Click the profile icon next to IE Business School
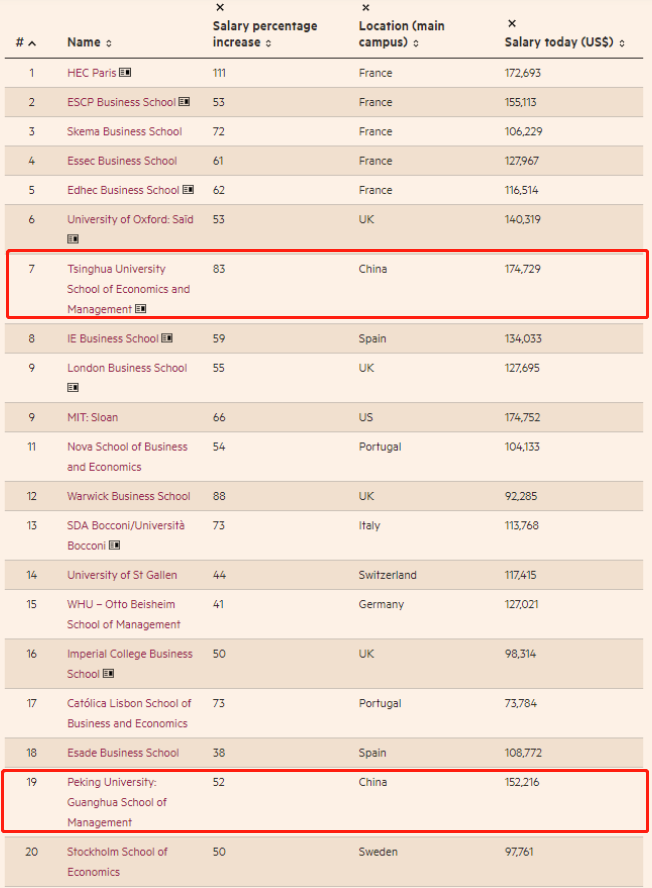 (167, 338)
